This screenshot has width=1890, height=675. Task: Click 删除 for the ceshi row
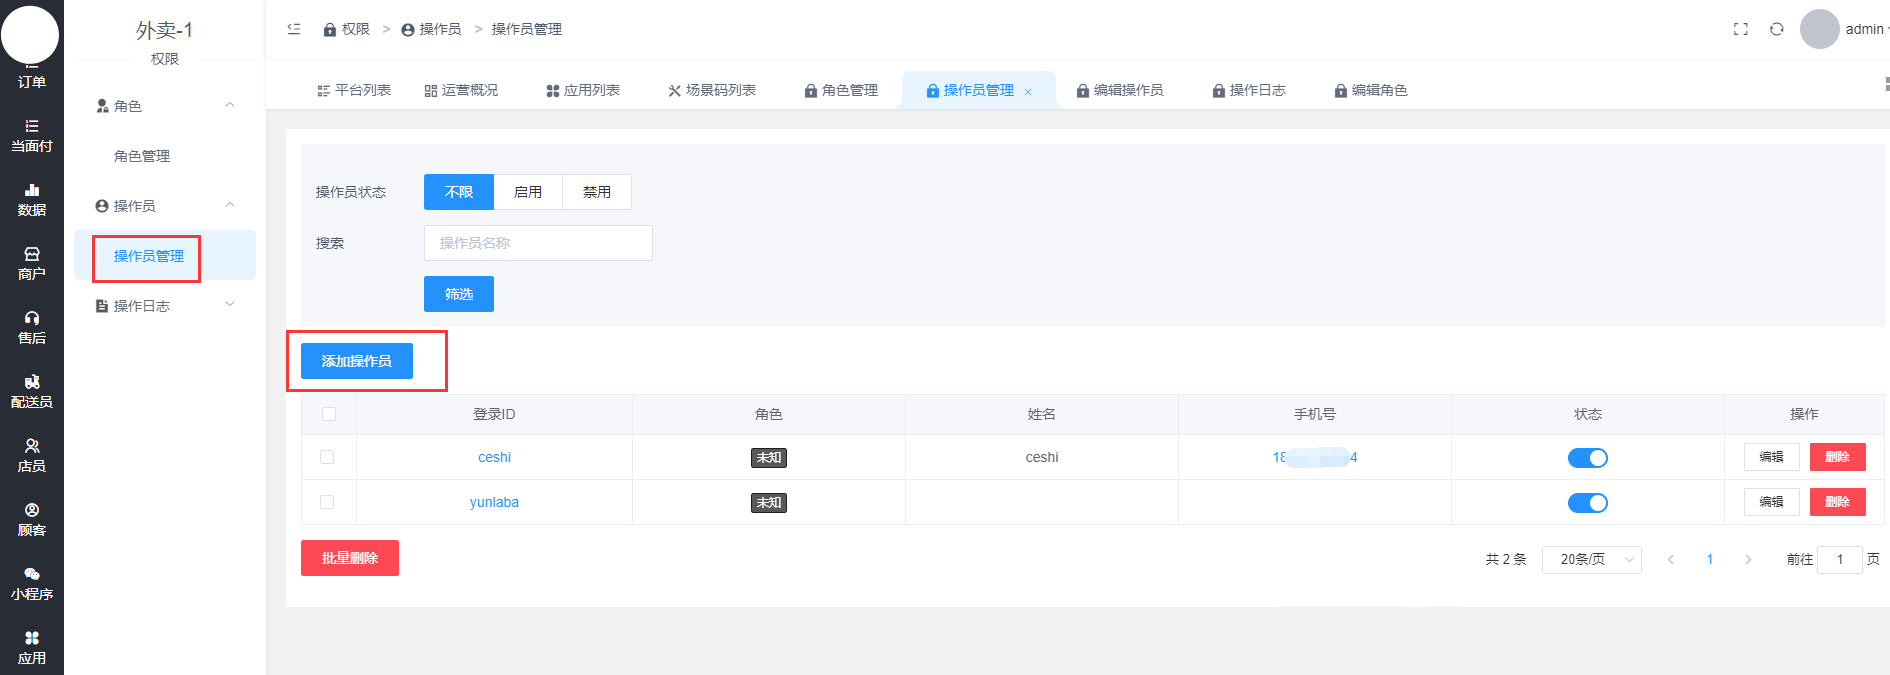click(1838, 457)
